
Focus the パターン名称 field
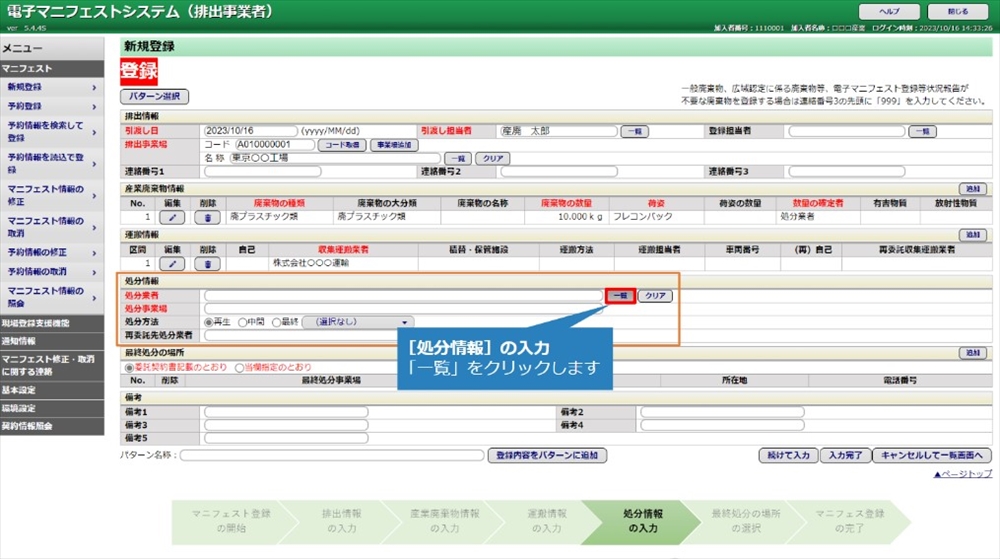tap(332, 456)
